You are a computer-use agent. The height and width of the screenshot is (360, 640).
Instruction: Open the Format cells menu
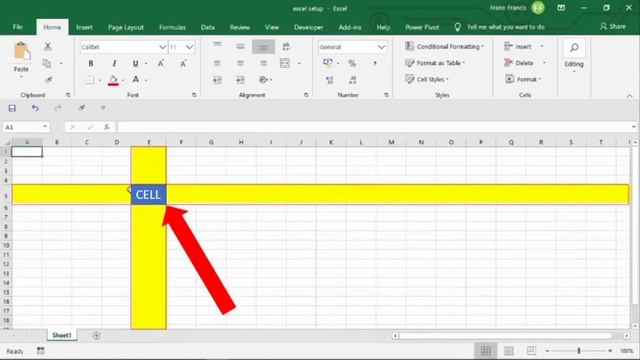pyautogui.click(x=523, y=79)
